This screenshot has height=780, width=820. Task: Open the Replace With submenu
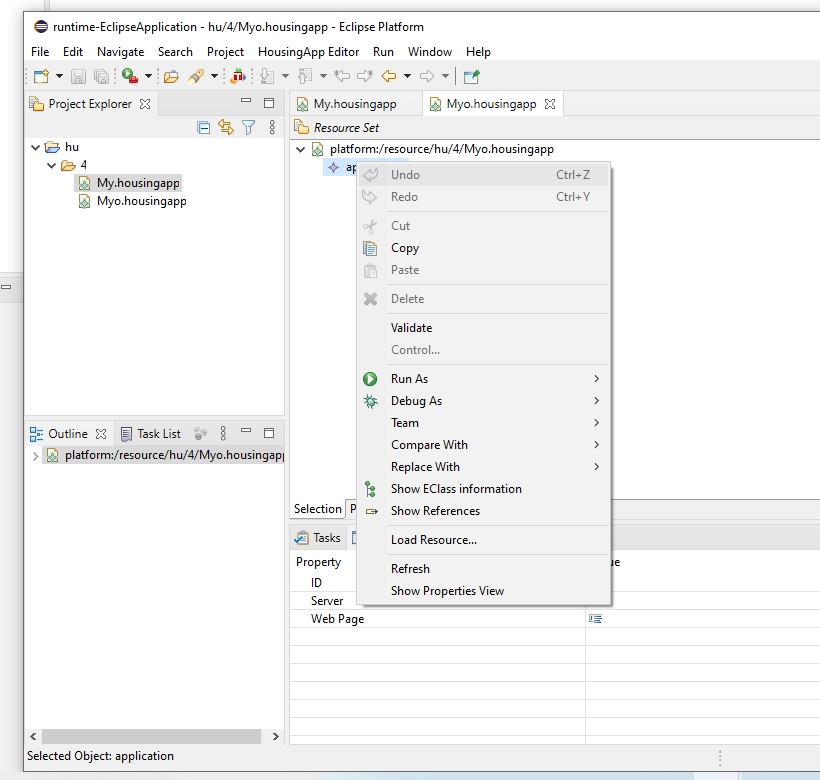(x=484, y=467)
